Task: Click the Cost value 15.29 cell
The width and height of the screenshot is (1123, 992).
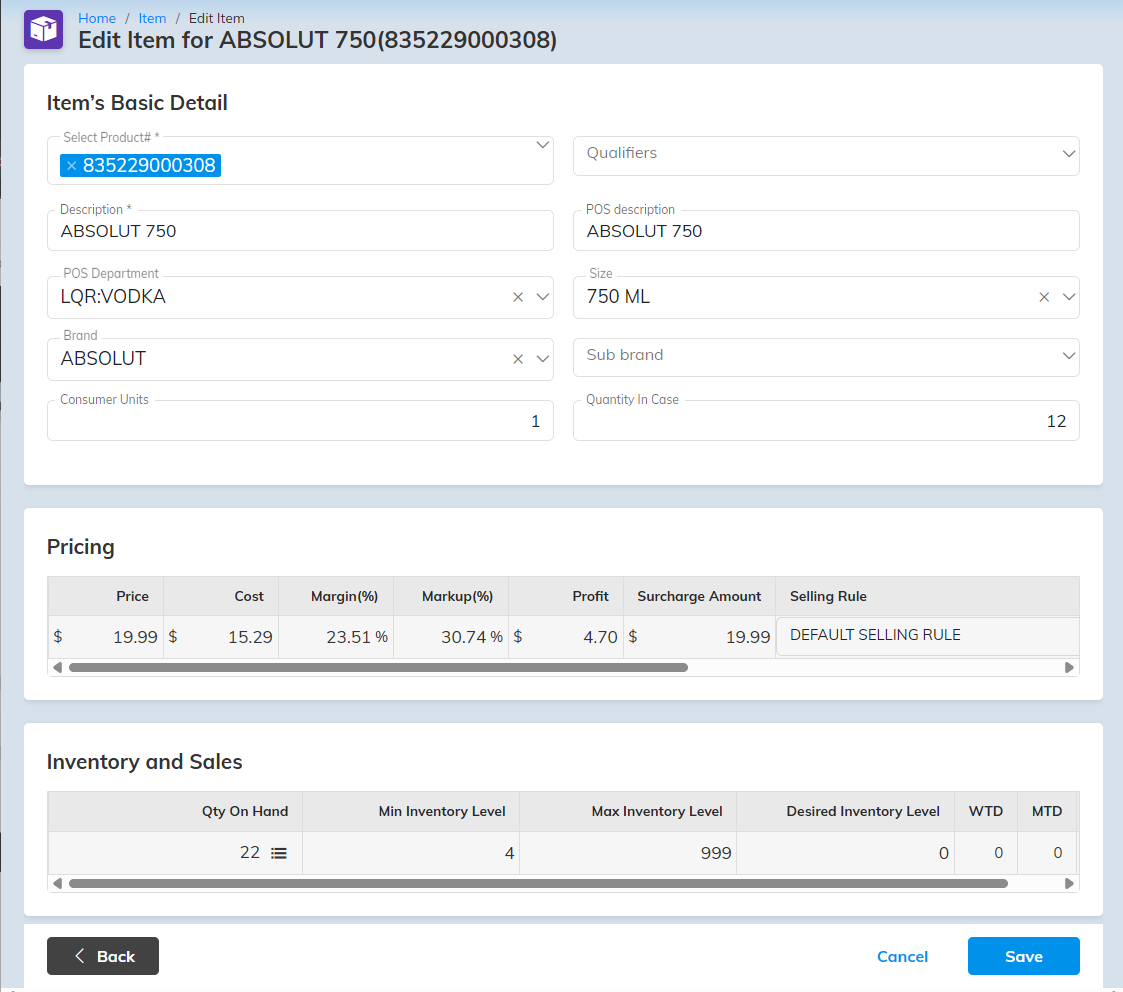Action: [221, 637]
